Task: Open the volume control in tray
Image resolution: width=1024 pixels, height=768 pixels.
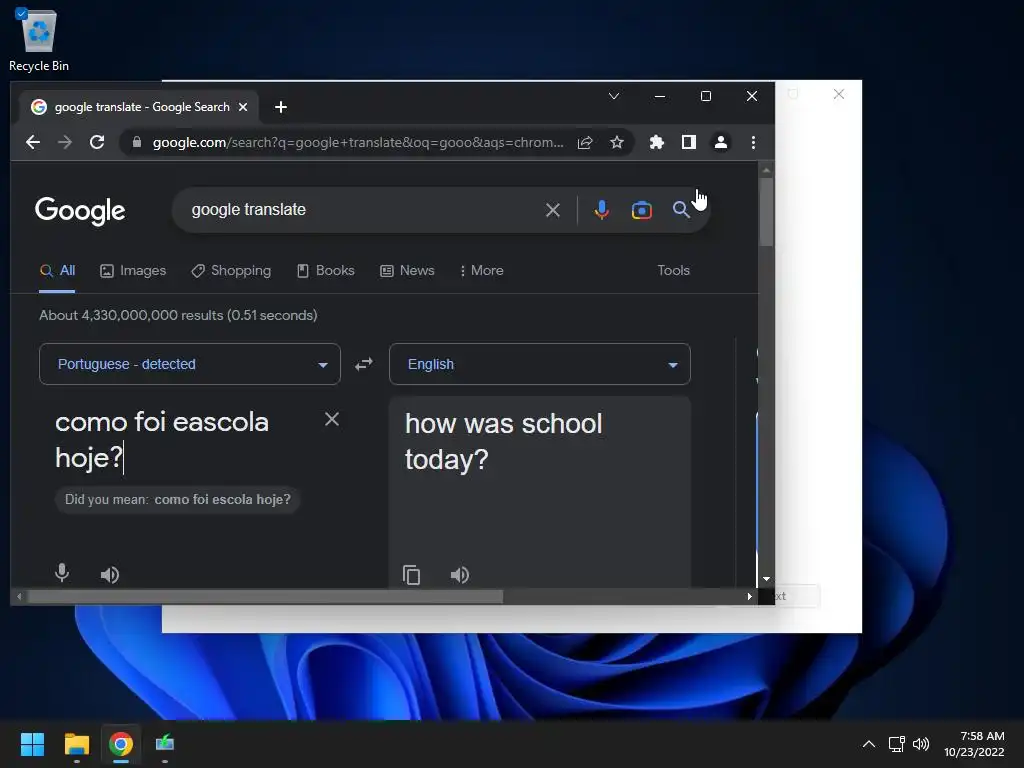Action: pos(921,744)
